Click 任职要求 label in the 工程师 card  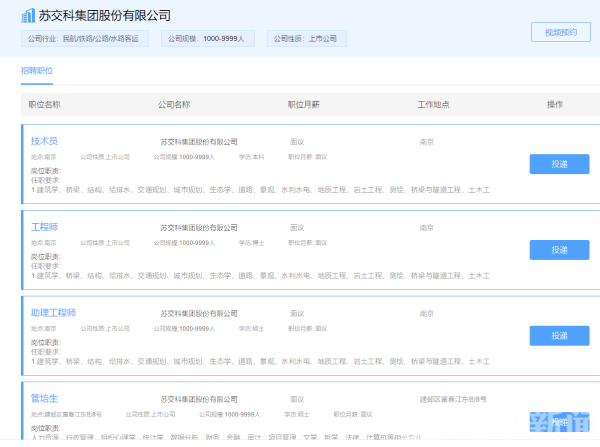[46, 266]
